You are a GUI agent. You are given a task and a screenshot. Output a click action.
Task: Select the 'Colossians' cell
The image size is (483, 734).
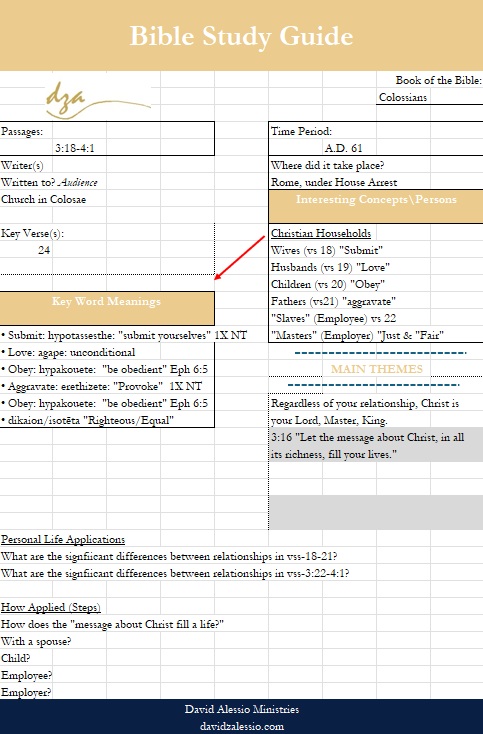click(x=403, y=97)
